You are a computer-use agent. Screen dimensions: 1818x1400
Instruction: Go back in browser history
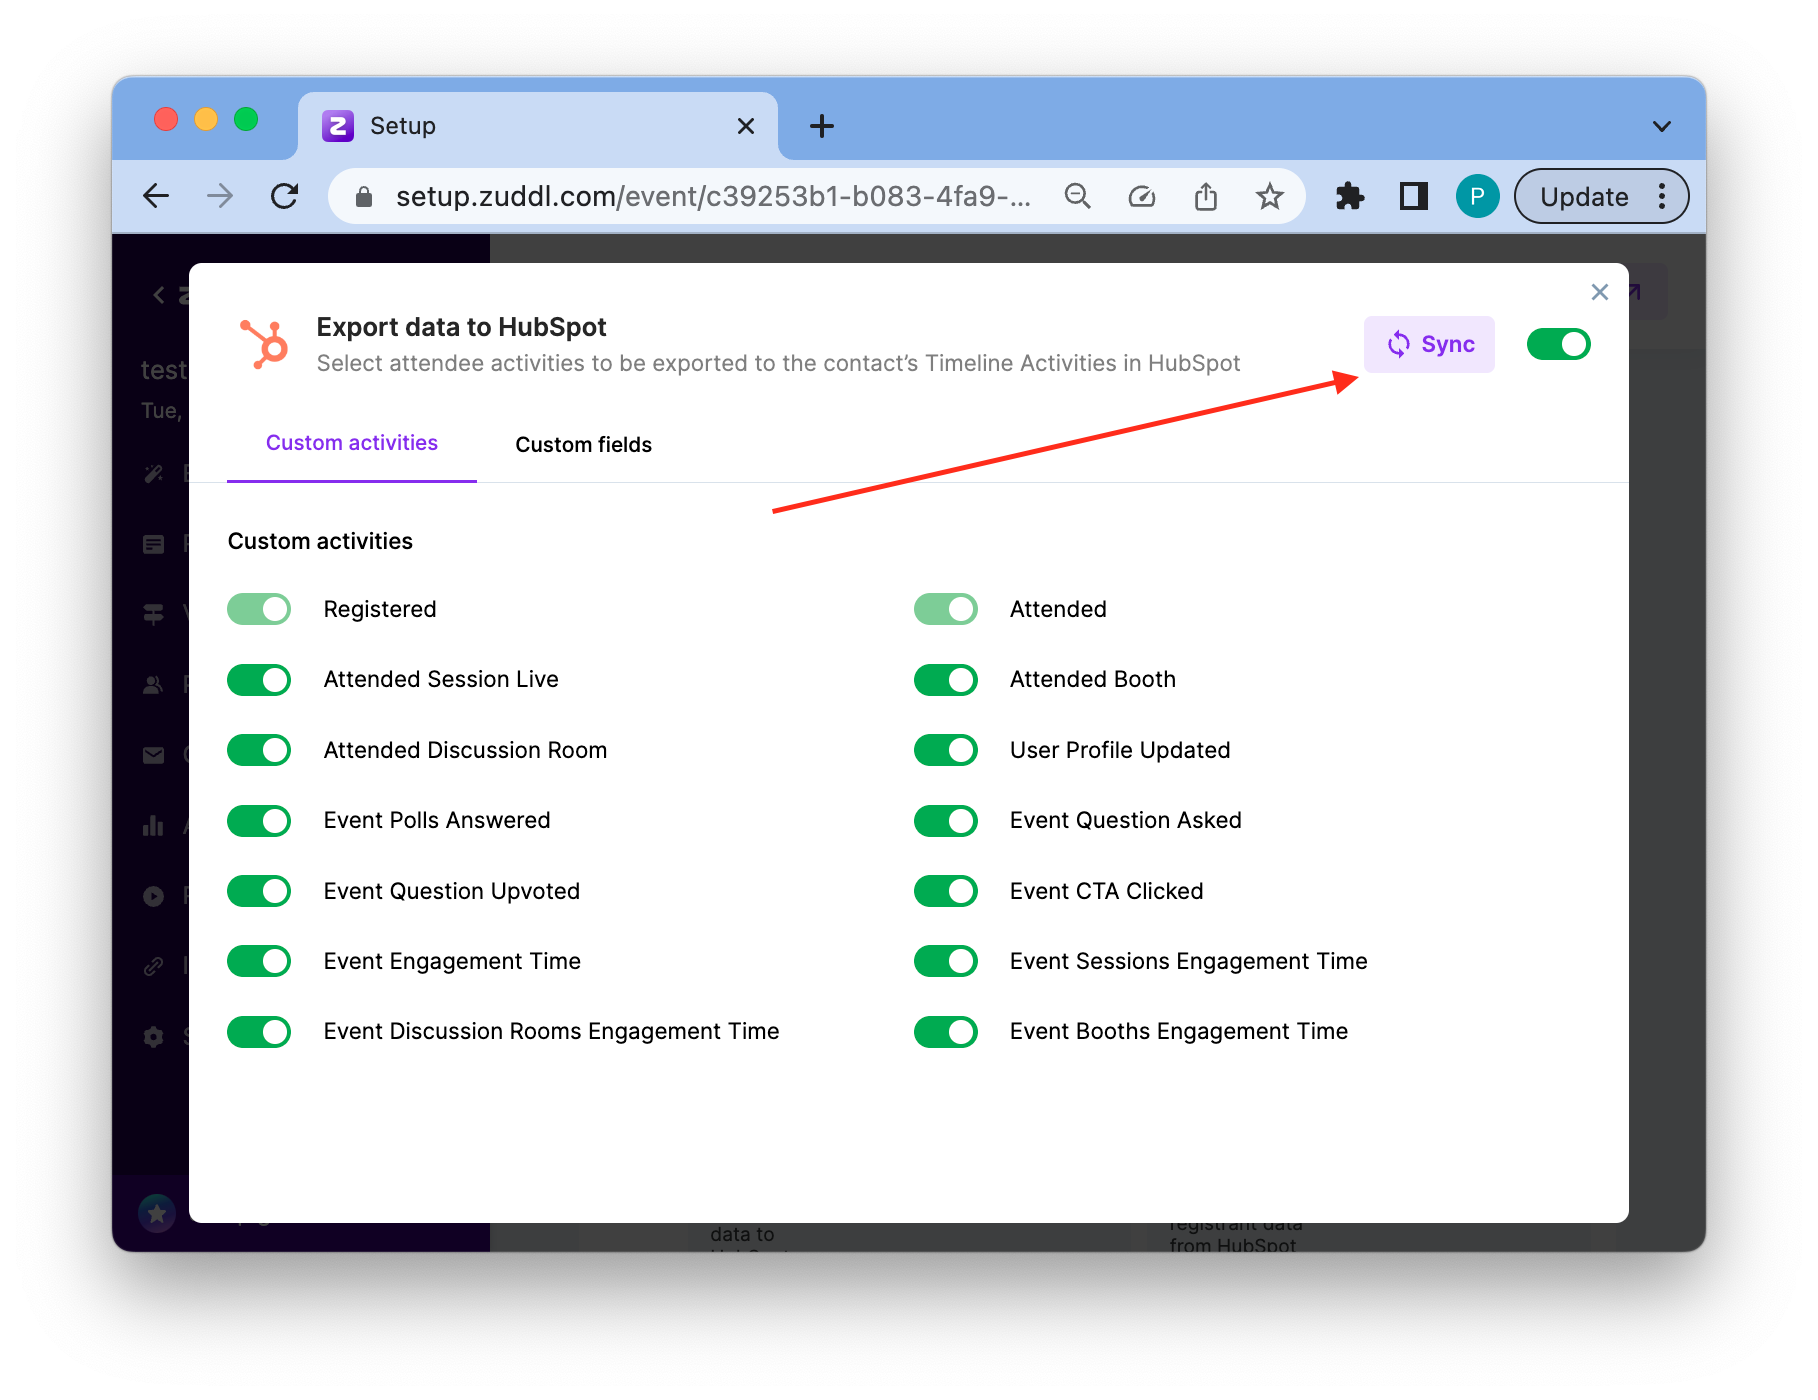(x=157, y=196)
